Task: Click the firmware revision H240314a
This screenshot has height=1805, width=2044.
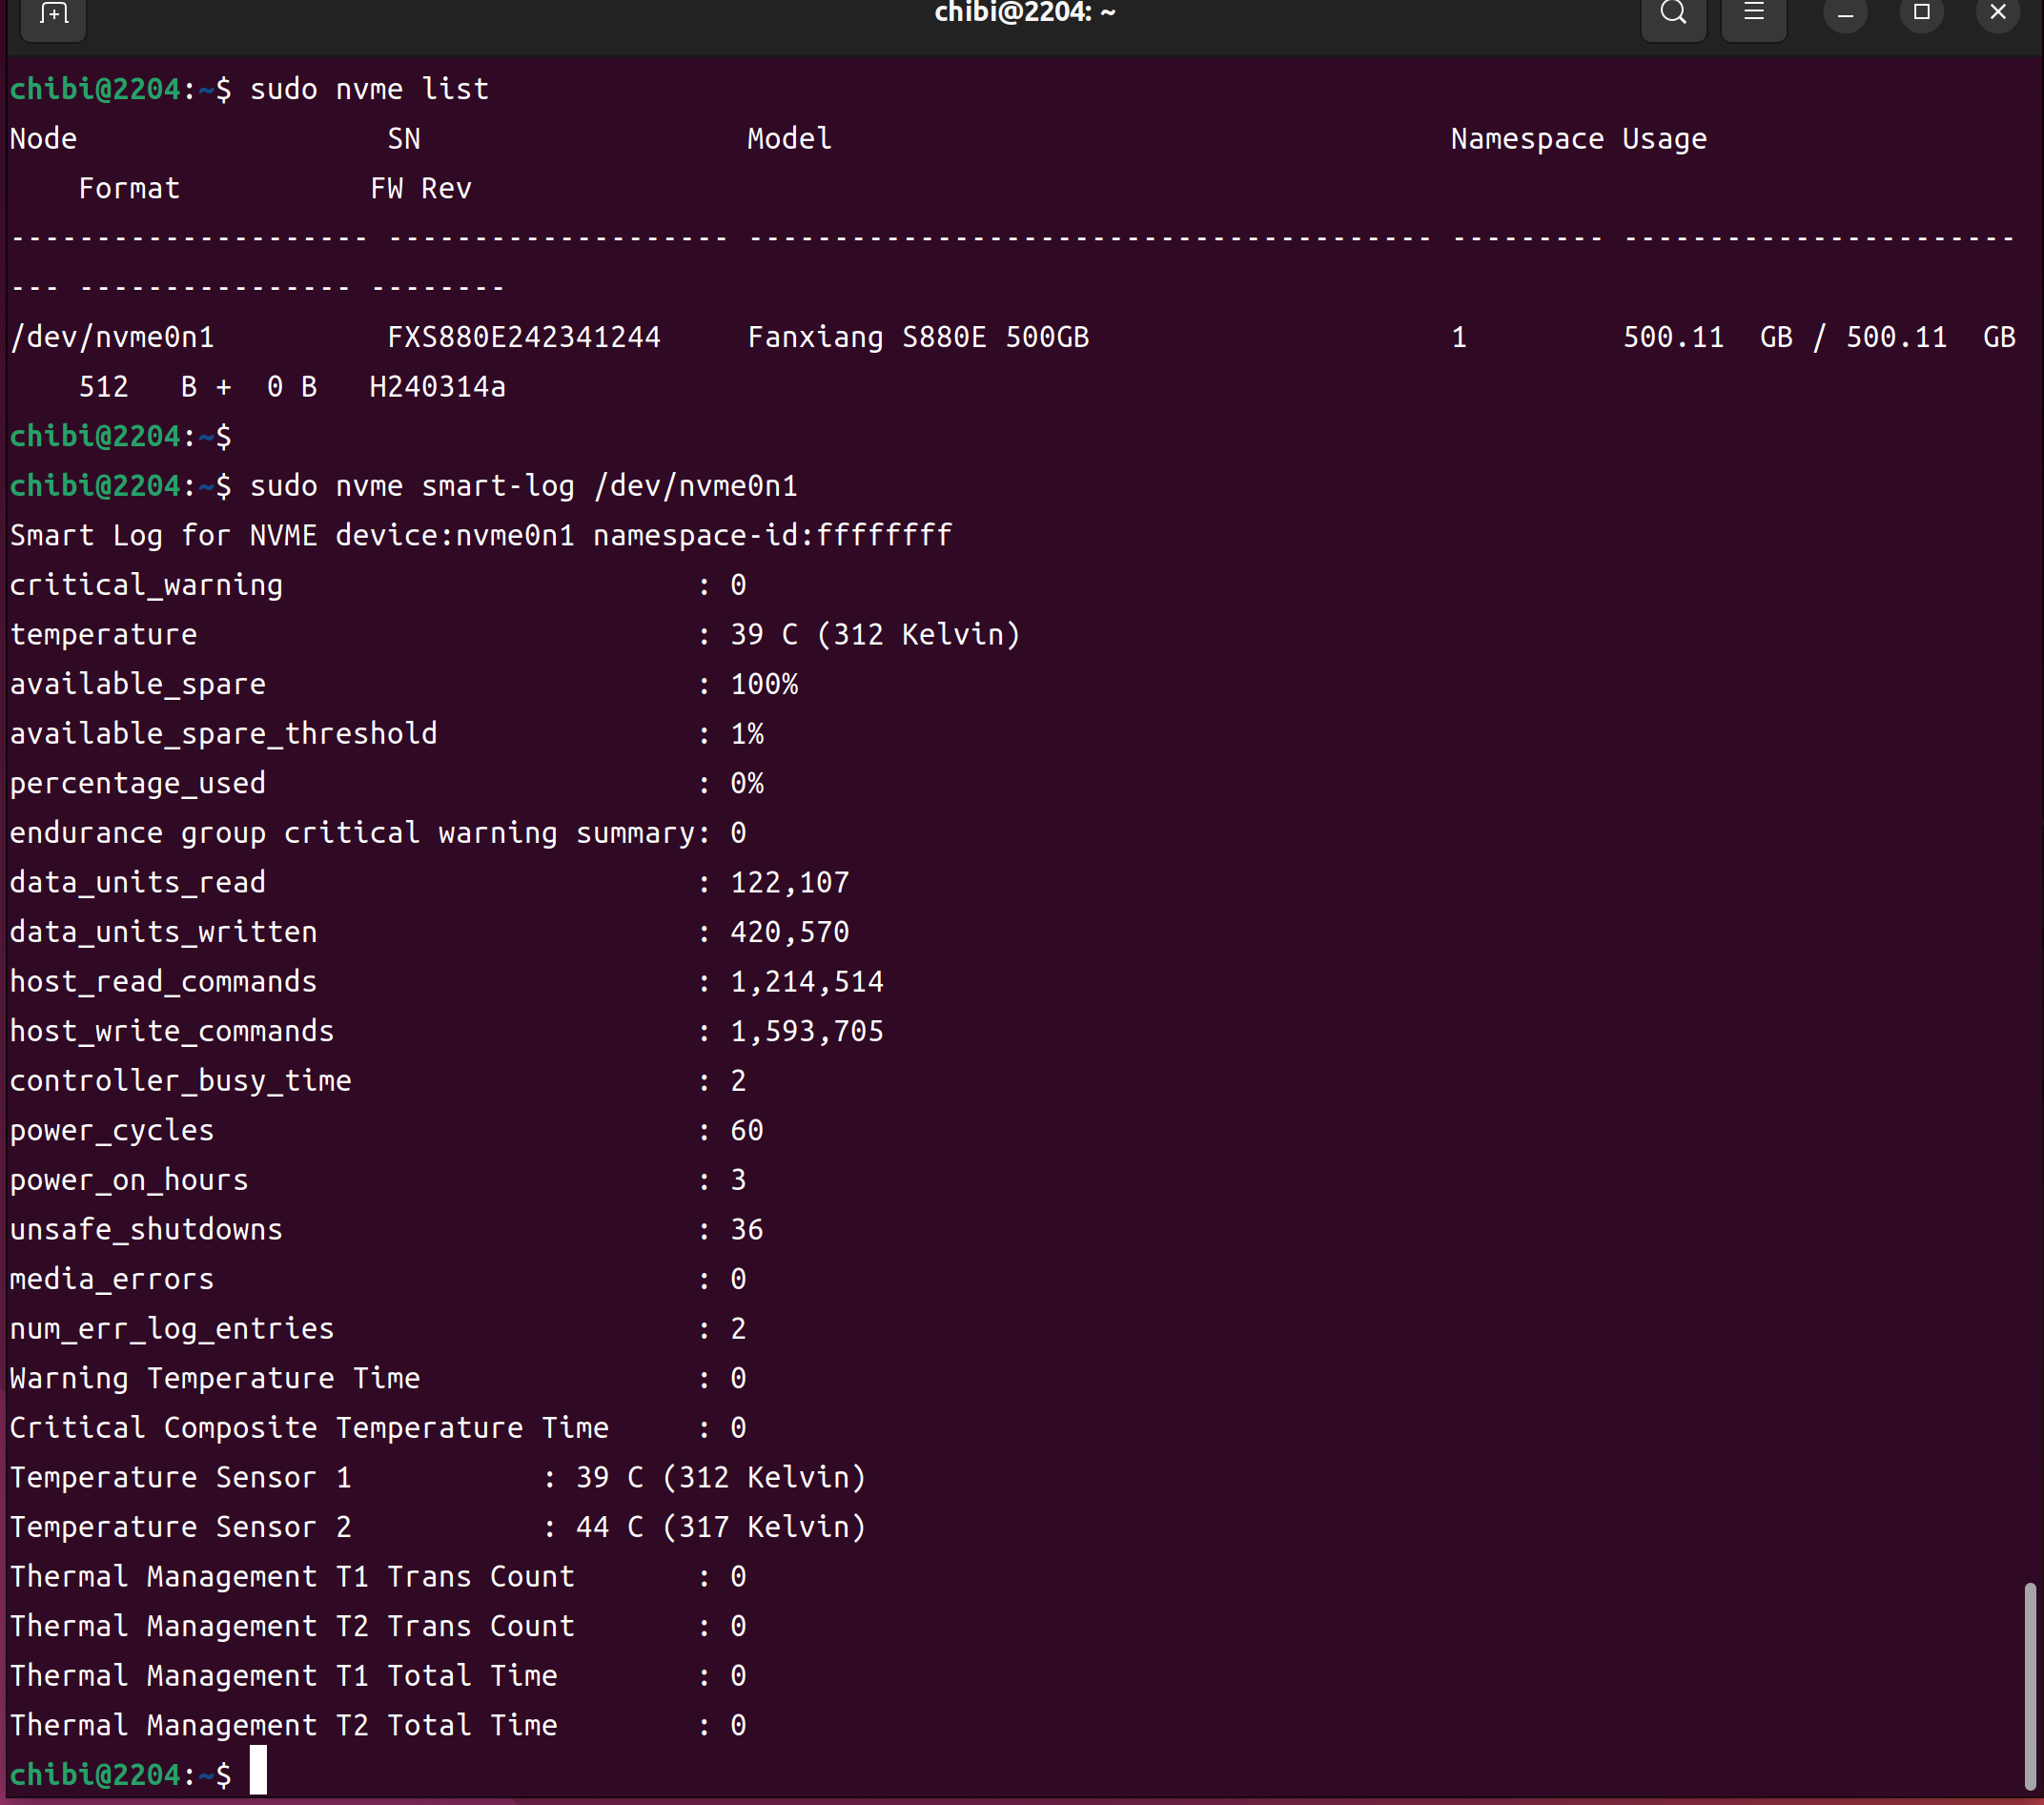Action: click(x=437, y=387)
